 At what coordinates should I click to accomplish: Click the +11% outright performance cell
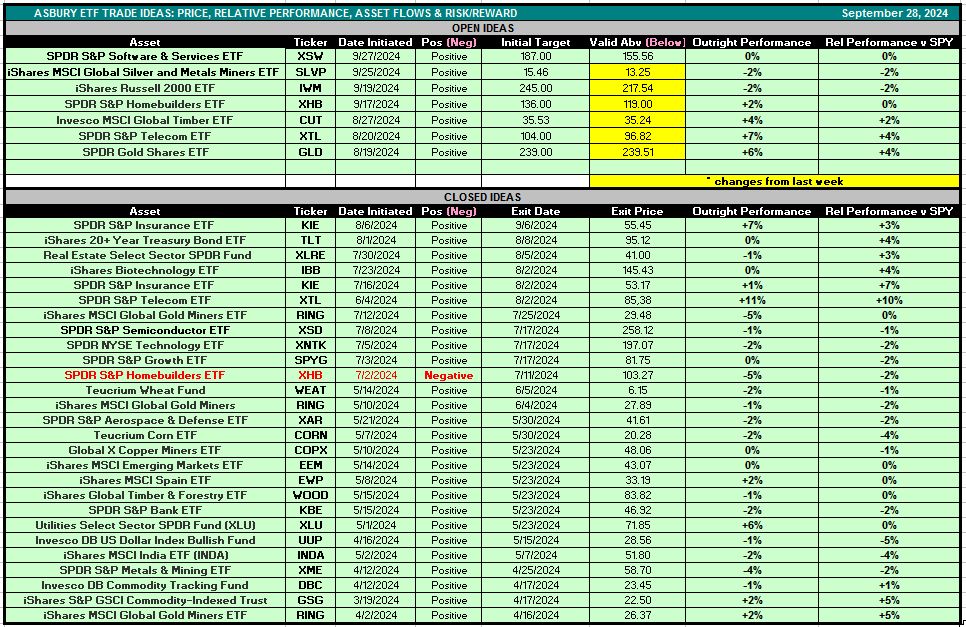752,300
